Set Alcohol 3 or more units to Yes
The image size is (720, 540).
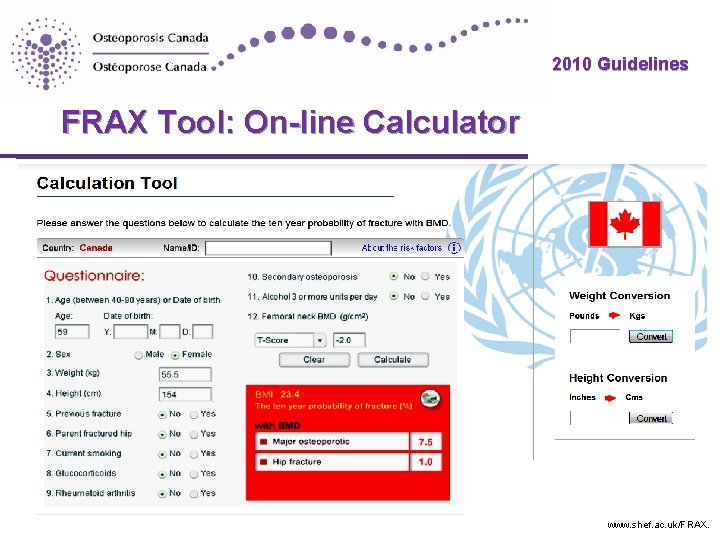425,296
